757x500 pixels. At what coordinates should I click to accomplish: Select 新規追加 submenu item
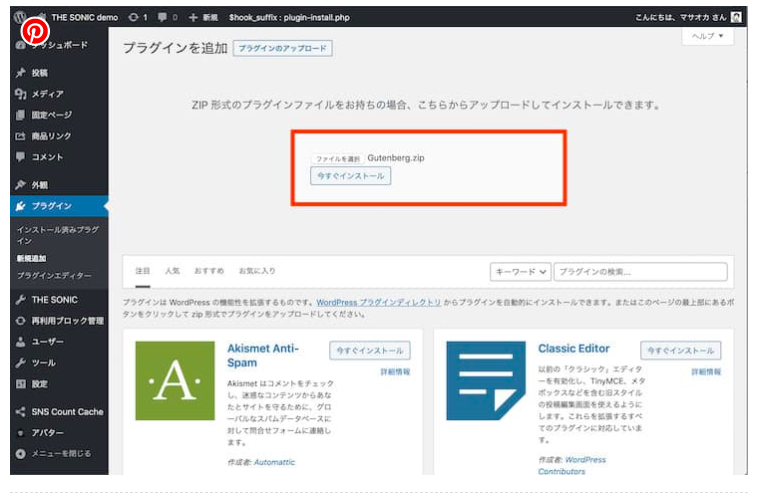[31, 259]
